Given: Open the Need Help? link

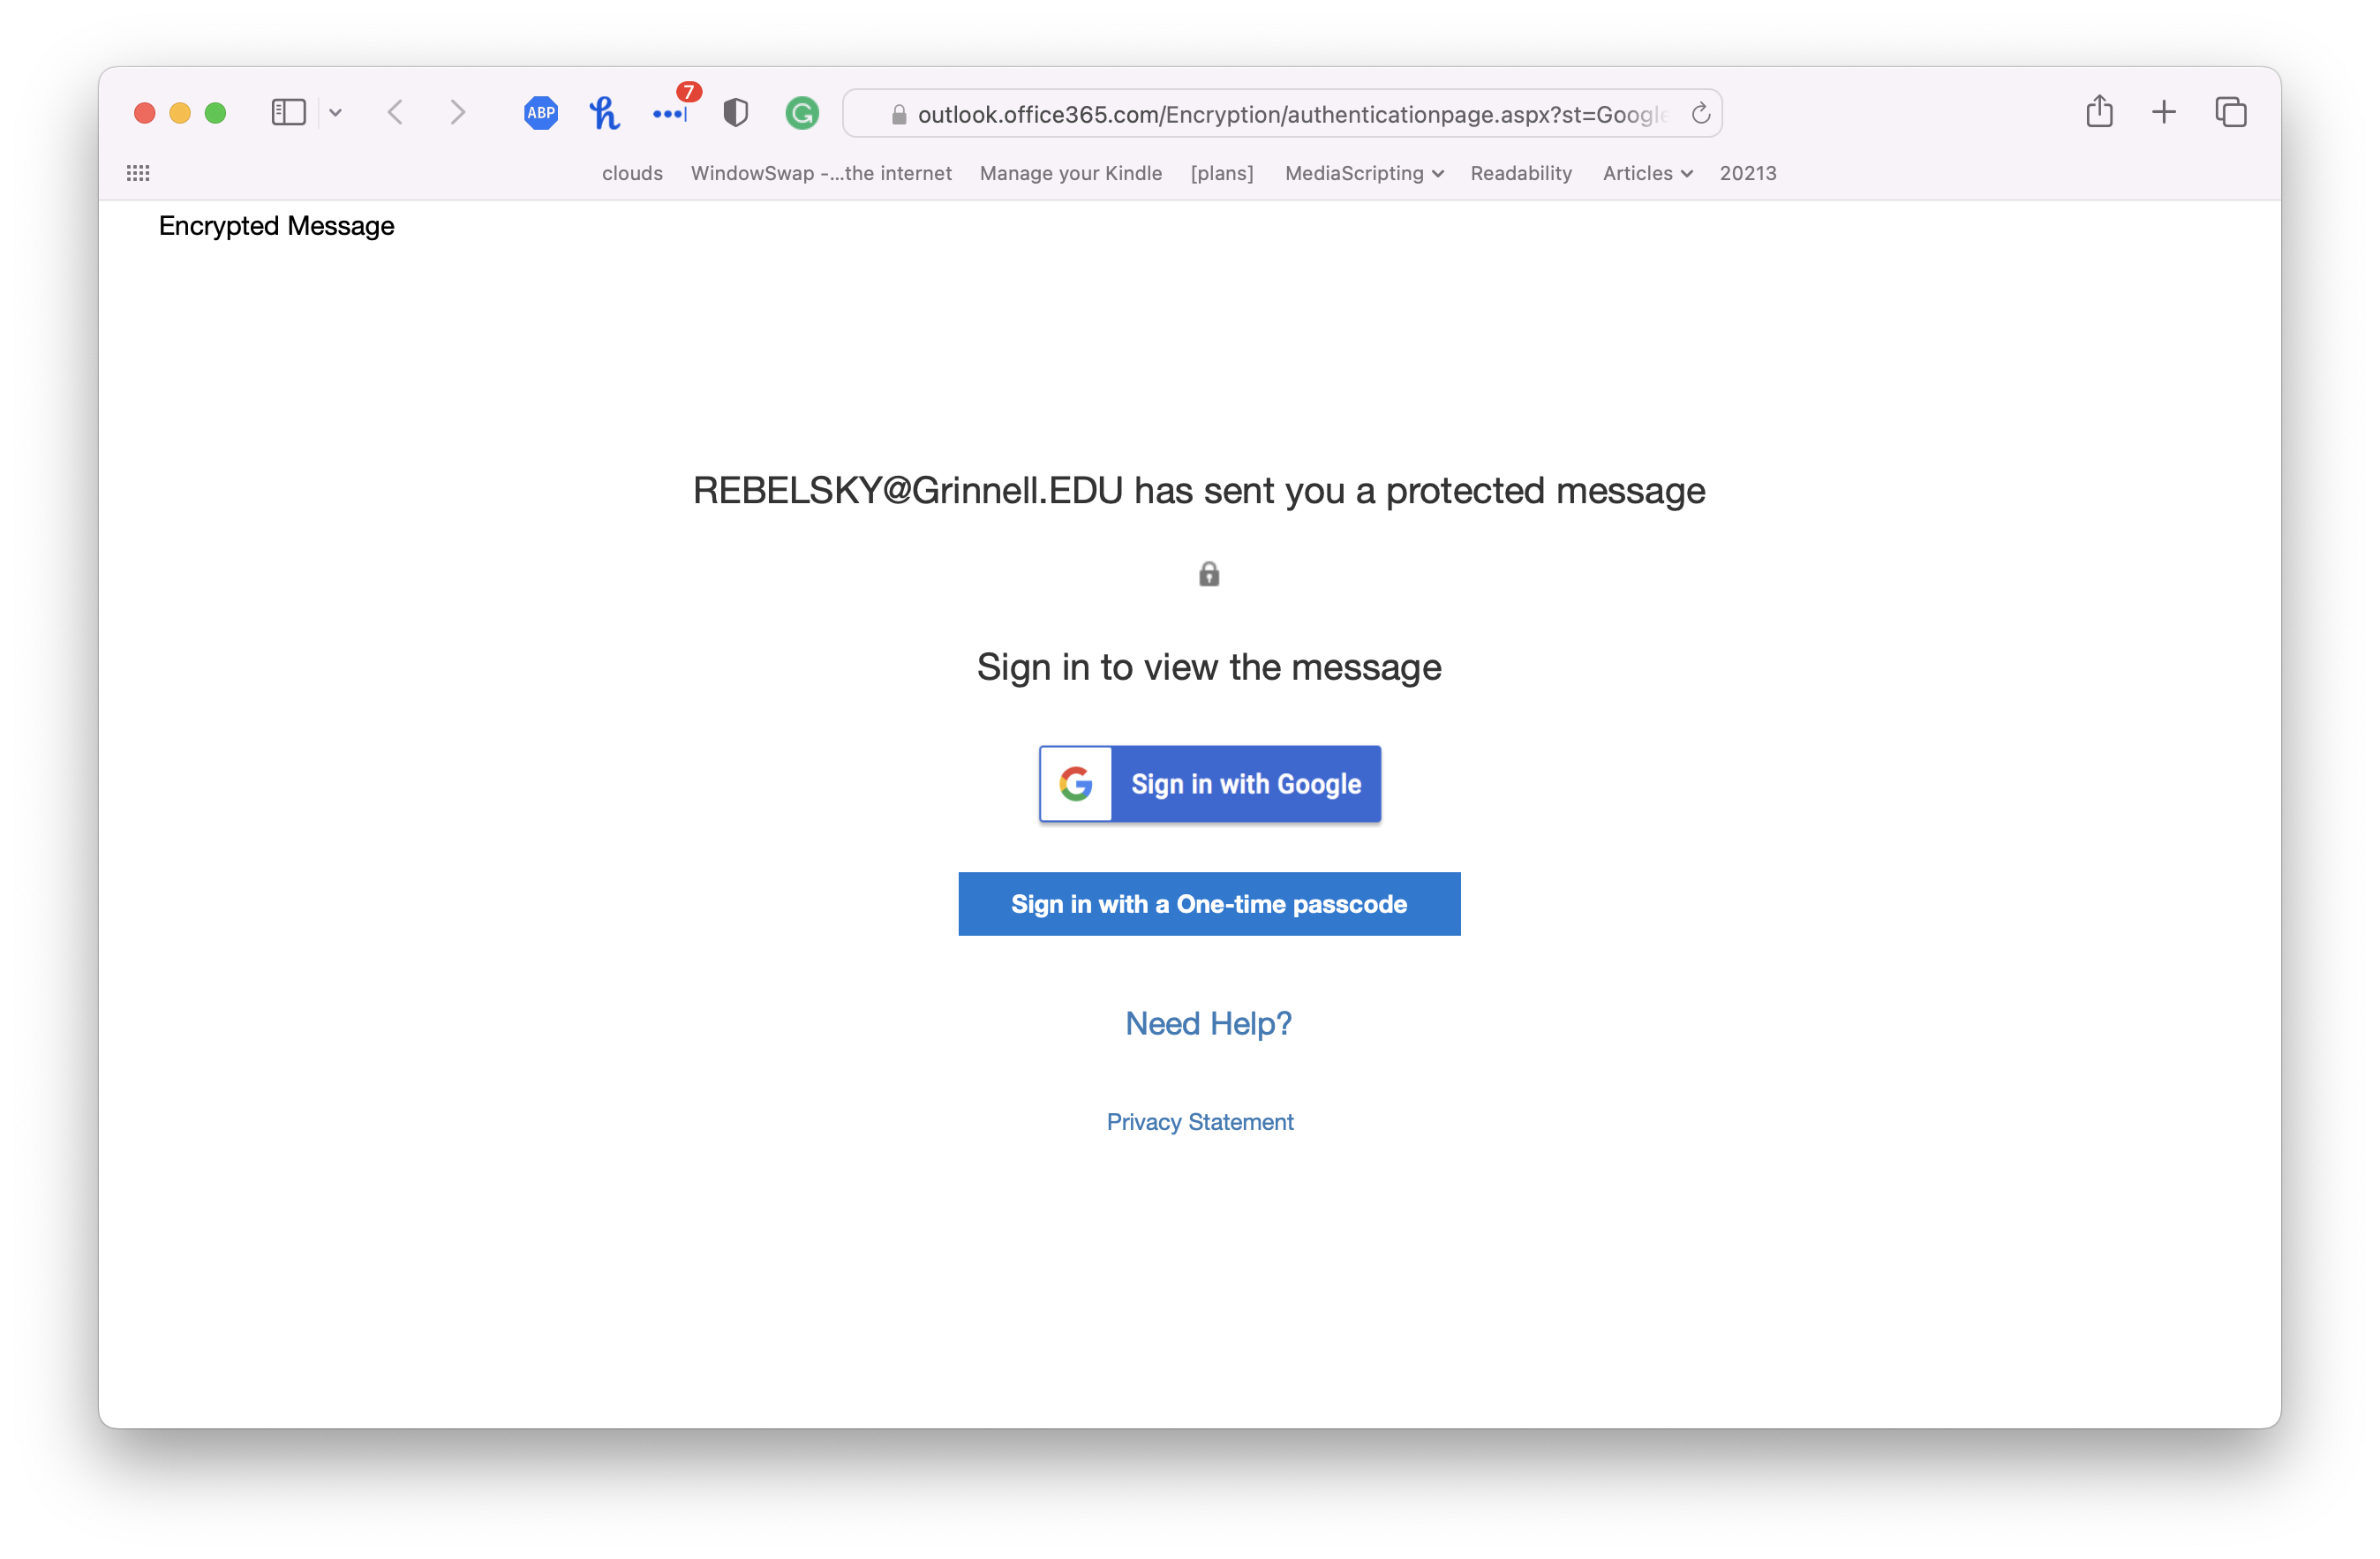Looking at the screenshot, I should coord(1208,1023).
